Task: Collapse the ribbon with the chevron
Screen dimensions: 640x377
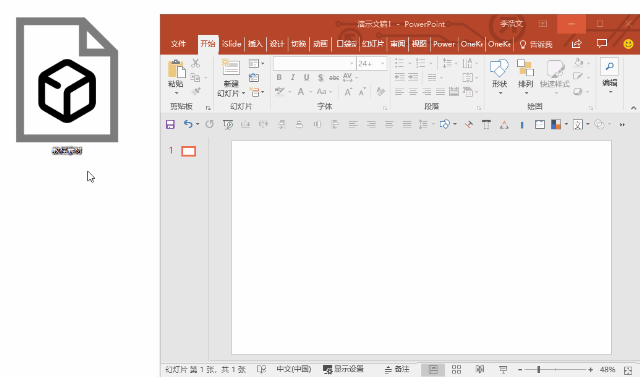Action: pyautogui.click(x=633, y=108)
